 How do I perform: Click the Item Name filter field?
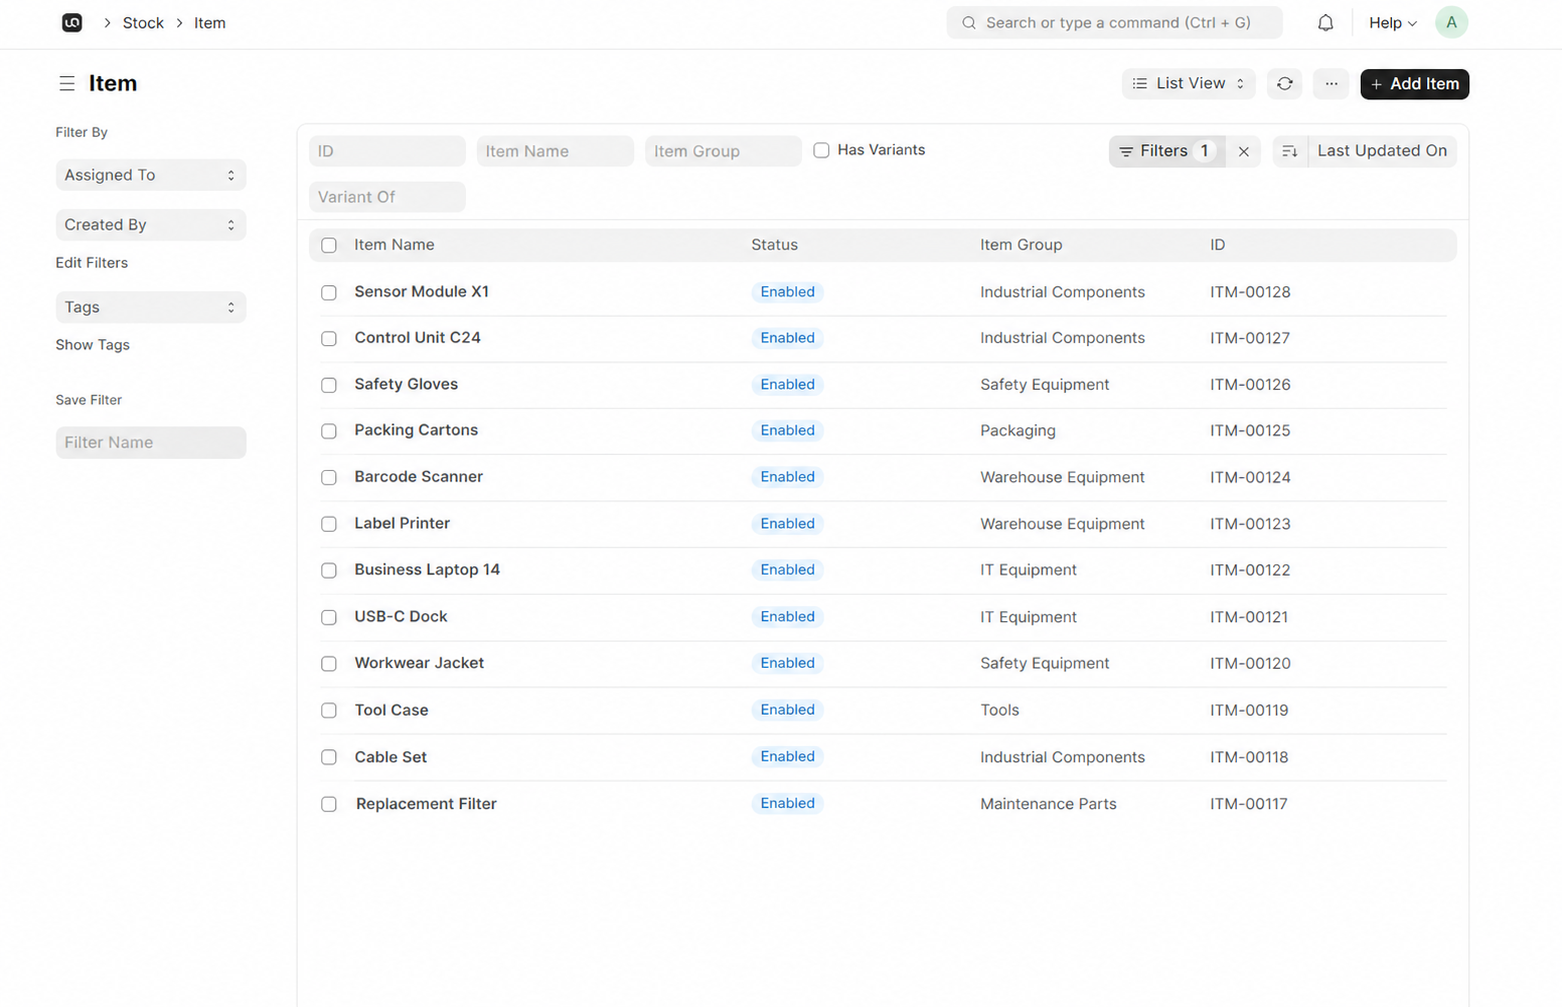(x=555, y=151)
